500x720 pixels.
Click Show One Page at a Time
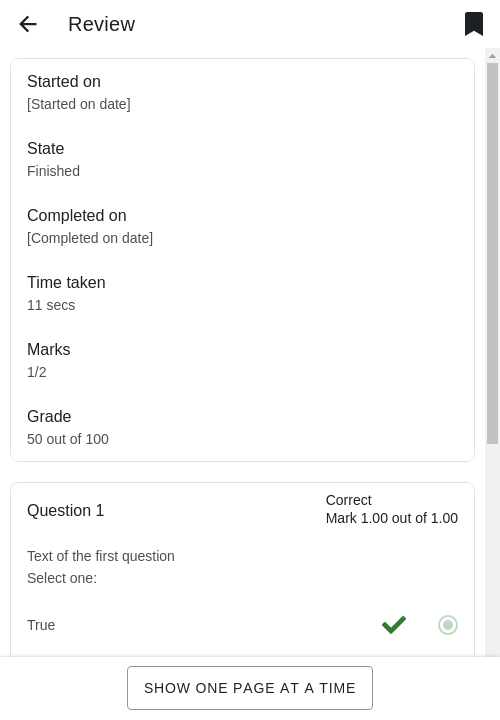[250, 688]
